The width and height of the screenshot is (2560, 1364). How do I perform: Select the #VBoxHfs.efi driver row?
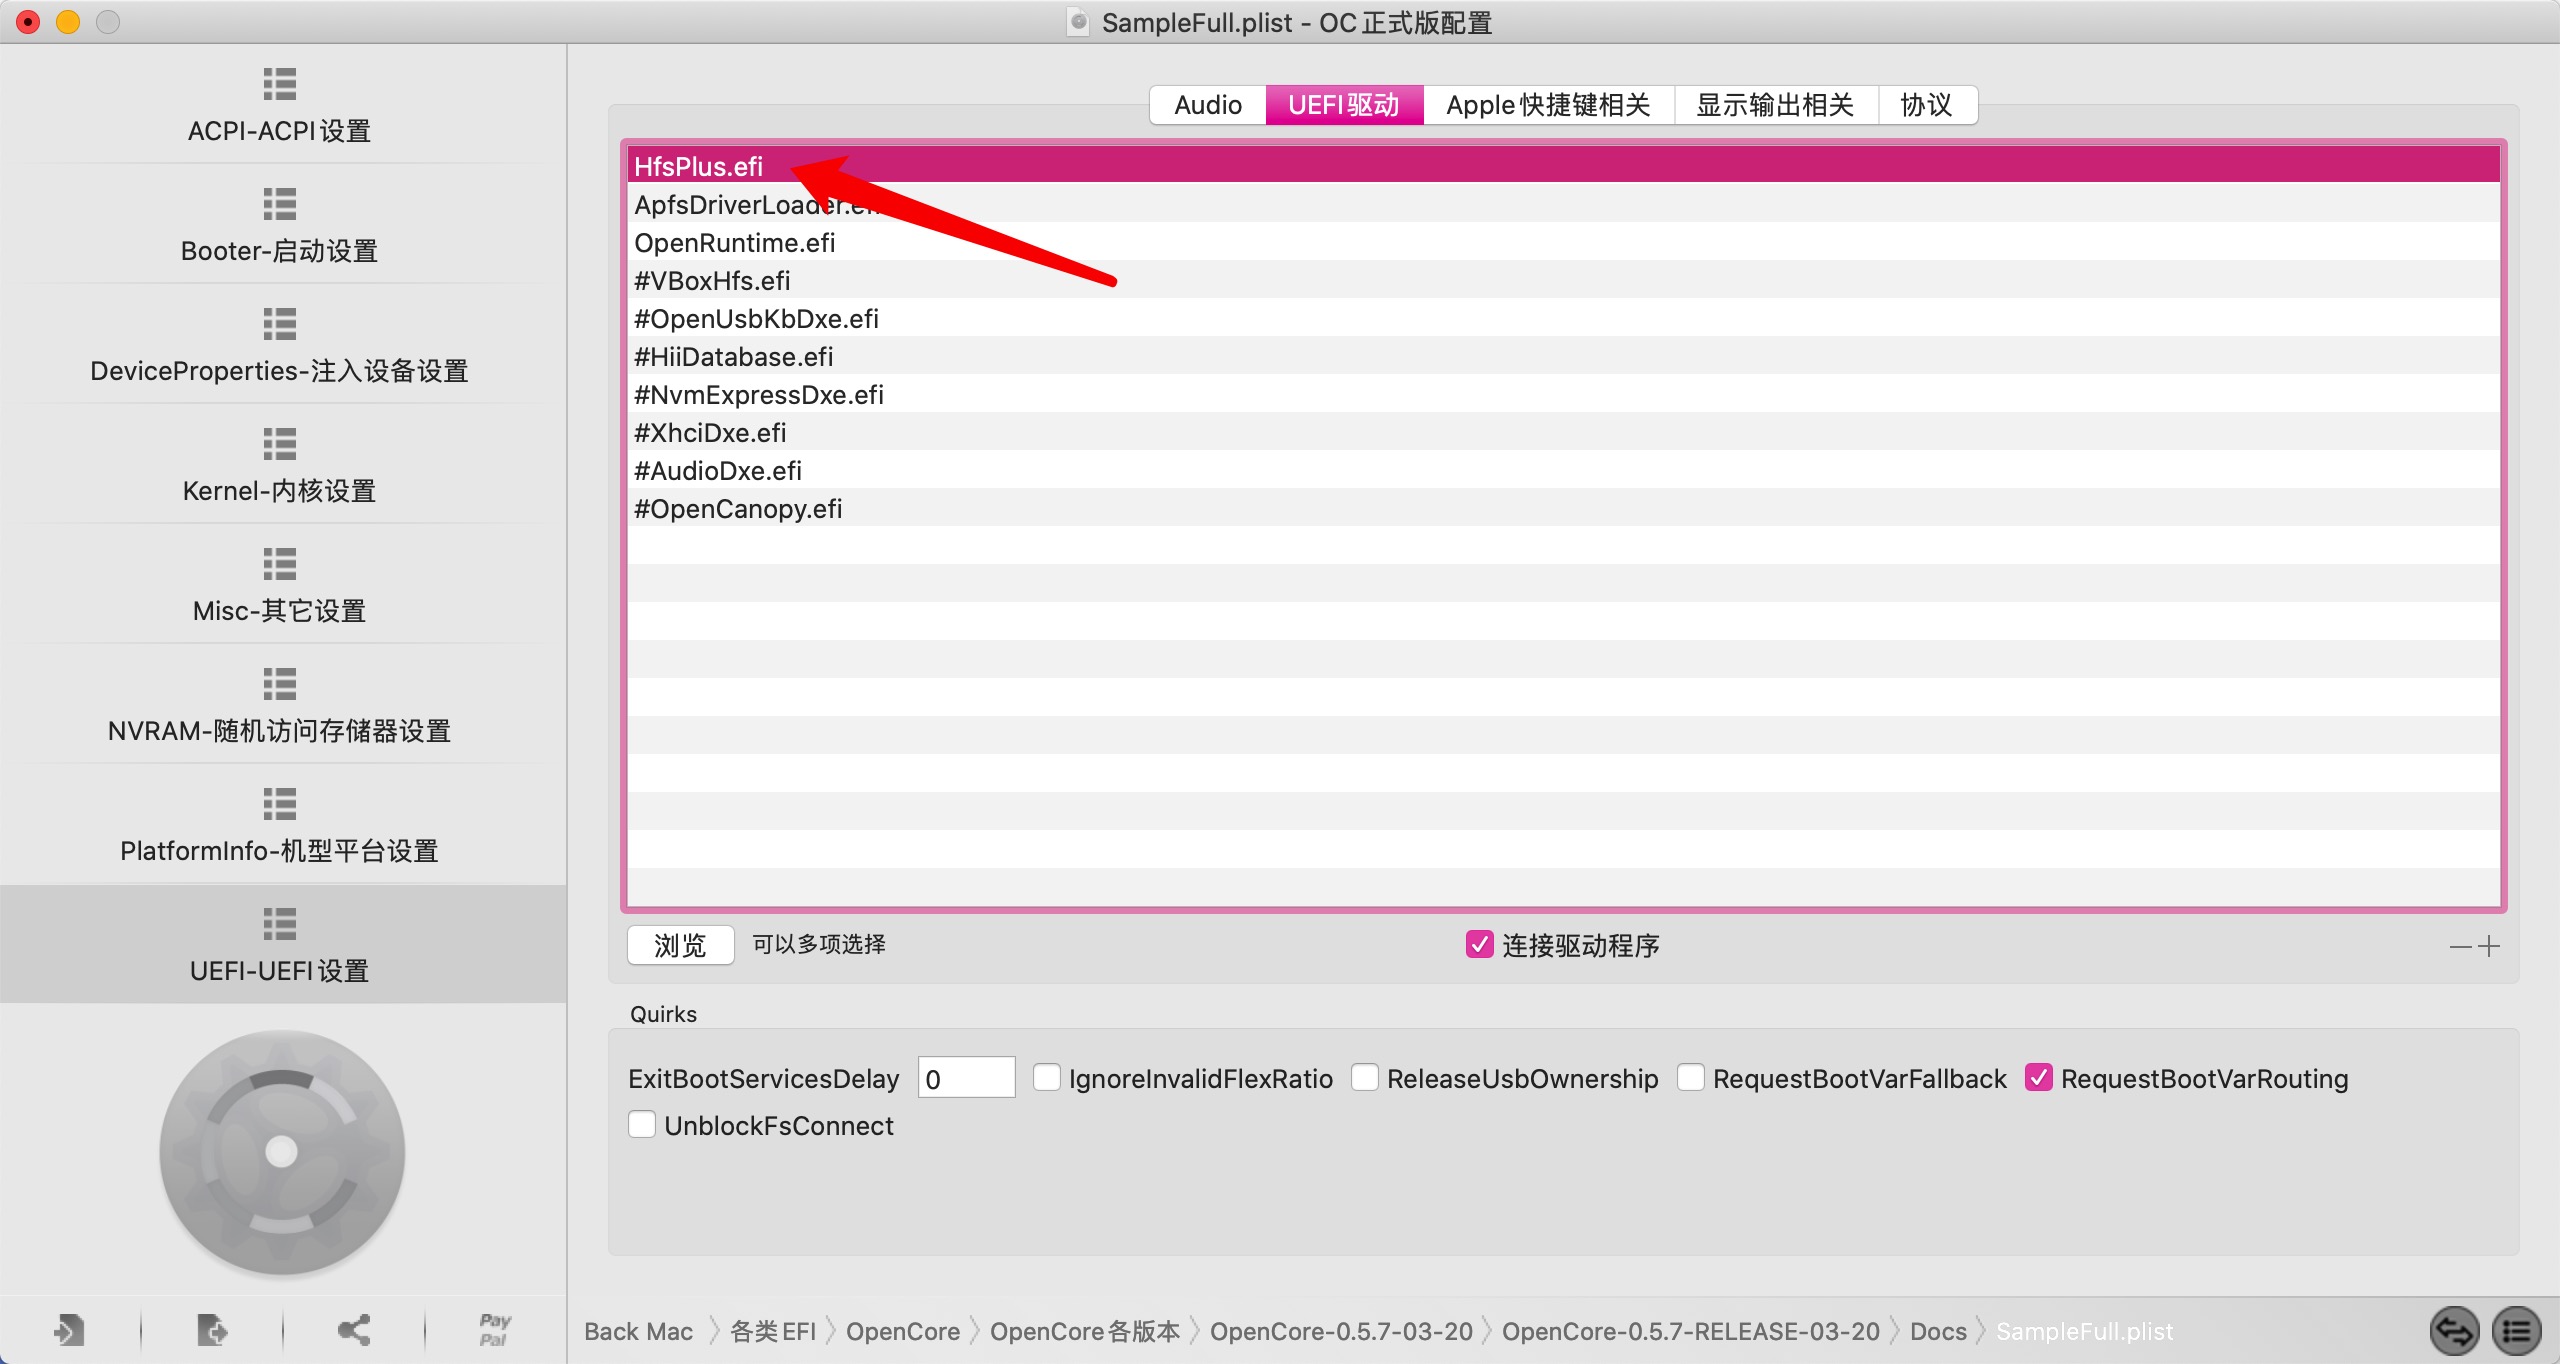click(x=1564, y=280)
